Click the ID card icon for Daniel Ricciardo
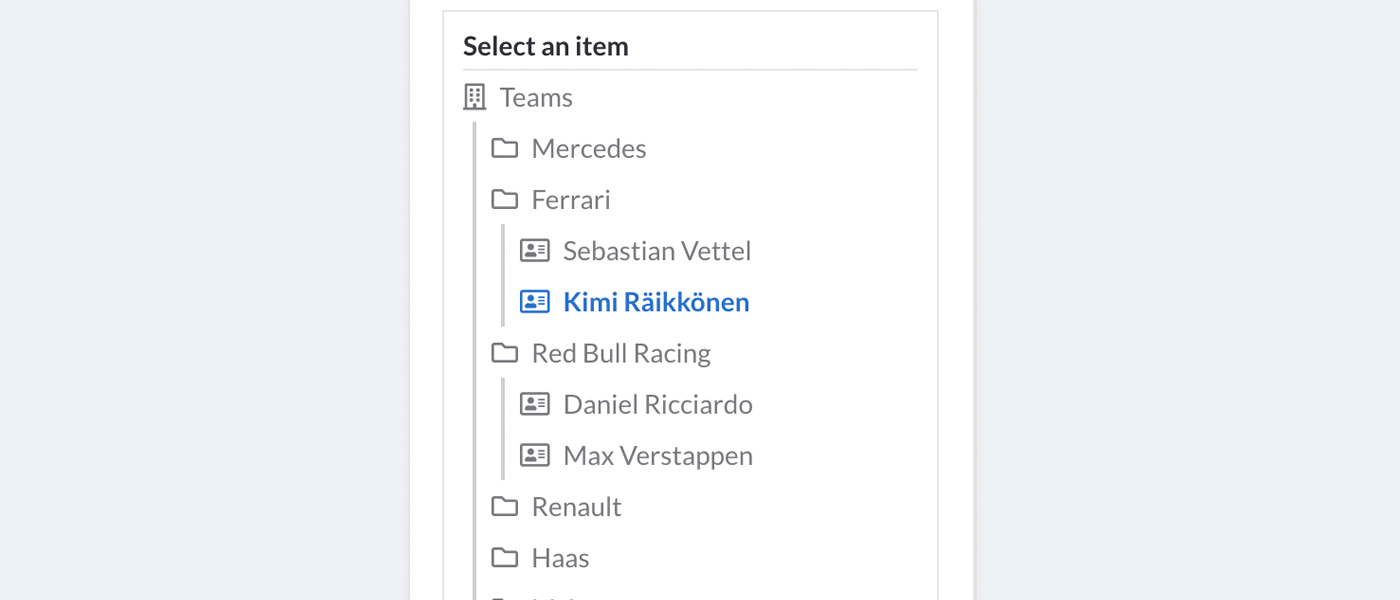This screenshot has height=600, width=1400. pos(535,404)
